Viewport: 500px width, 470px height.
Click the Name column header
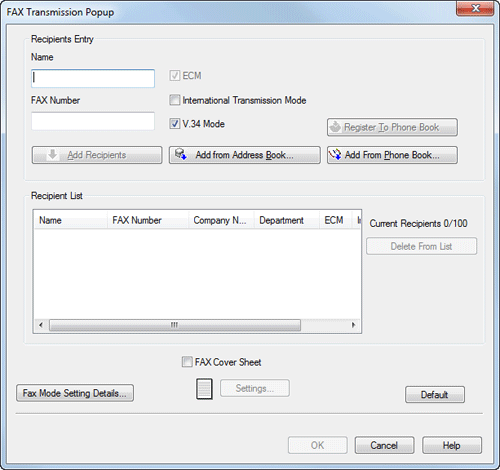[x=71, y=220]
